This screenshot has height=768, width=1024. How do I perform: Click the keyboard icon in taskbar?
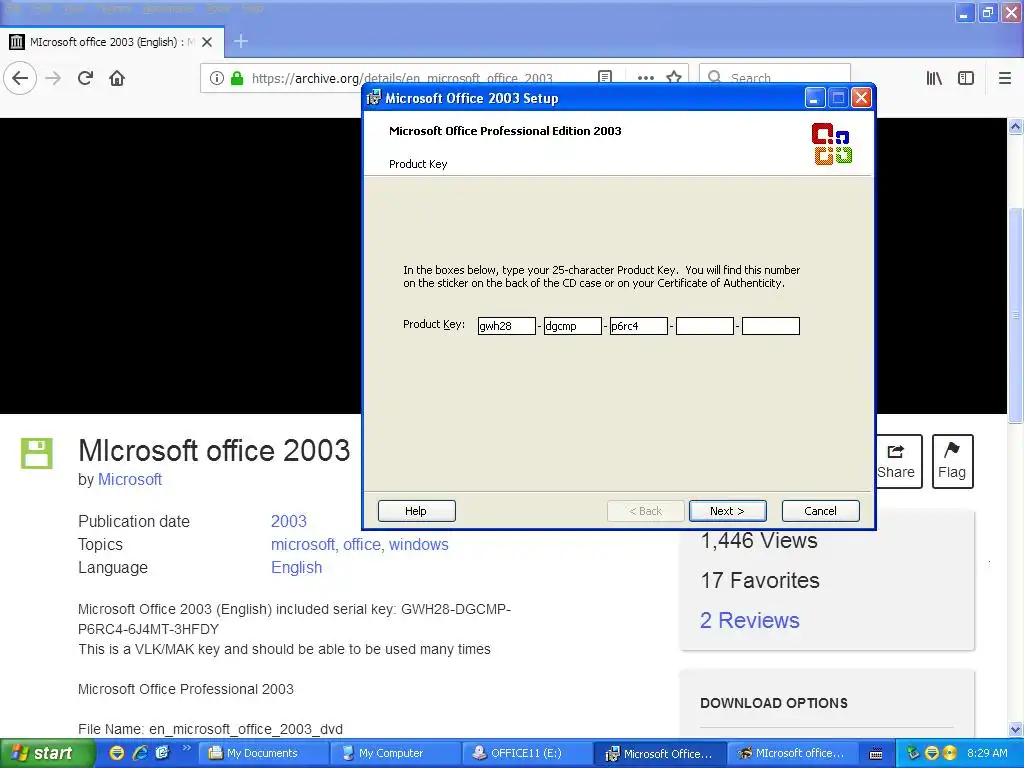(x=876, y=754)
